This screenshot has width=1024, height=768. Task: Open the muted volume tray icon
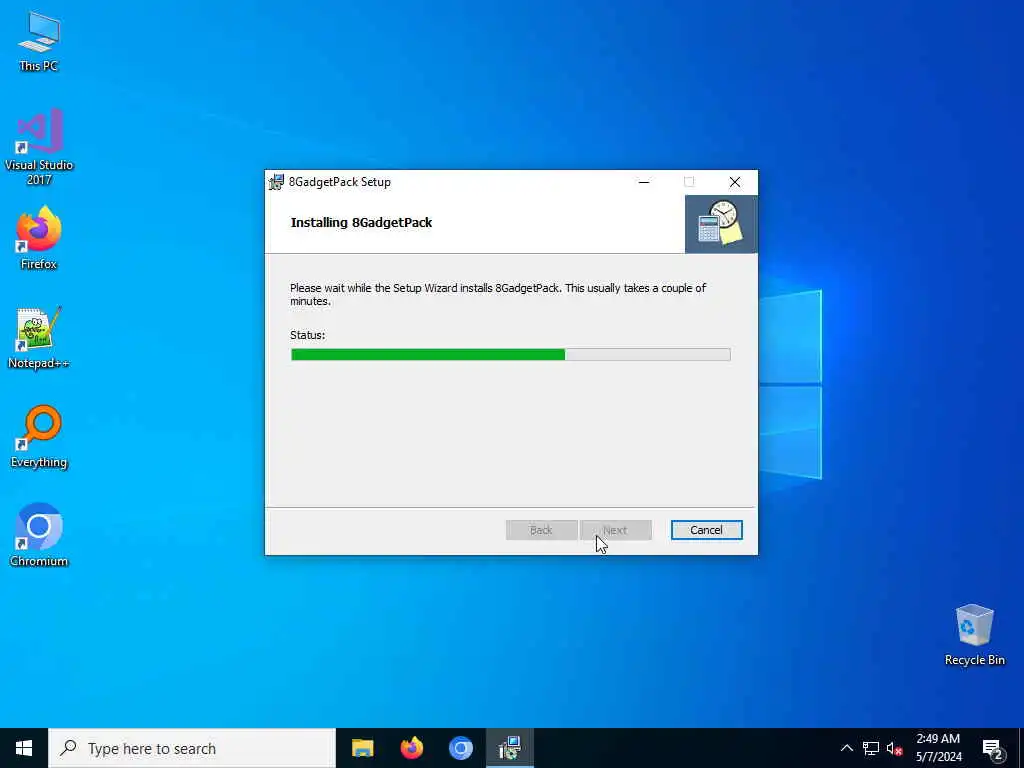[894, 748]
